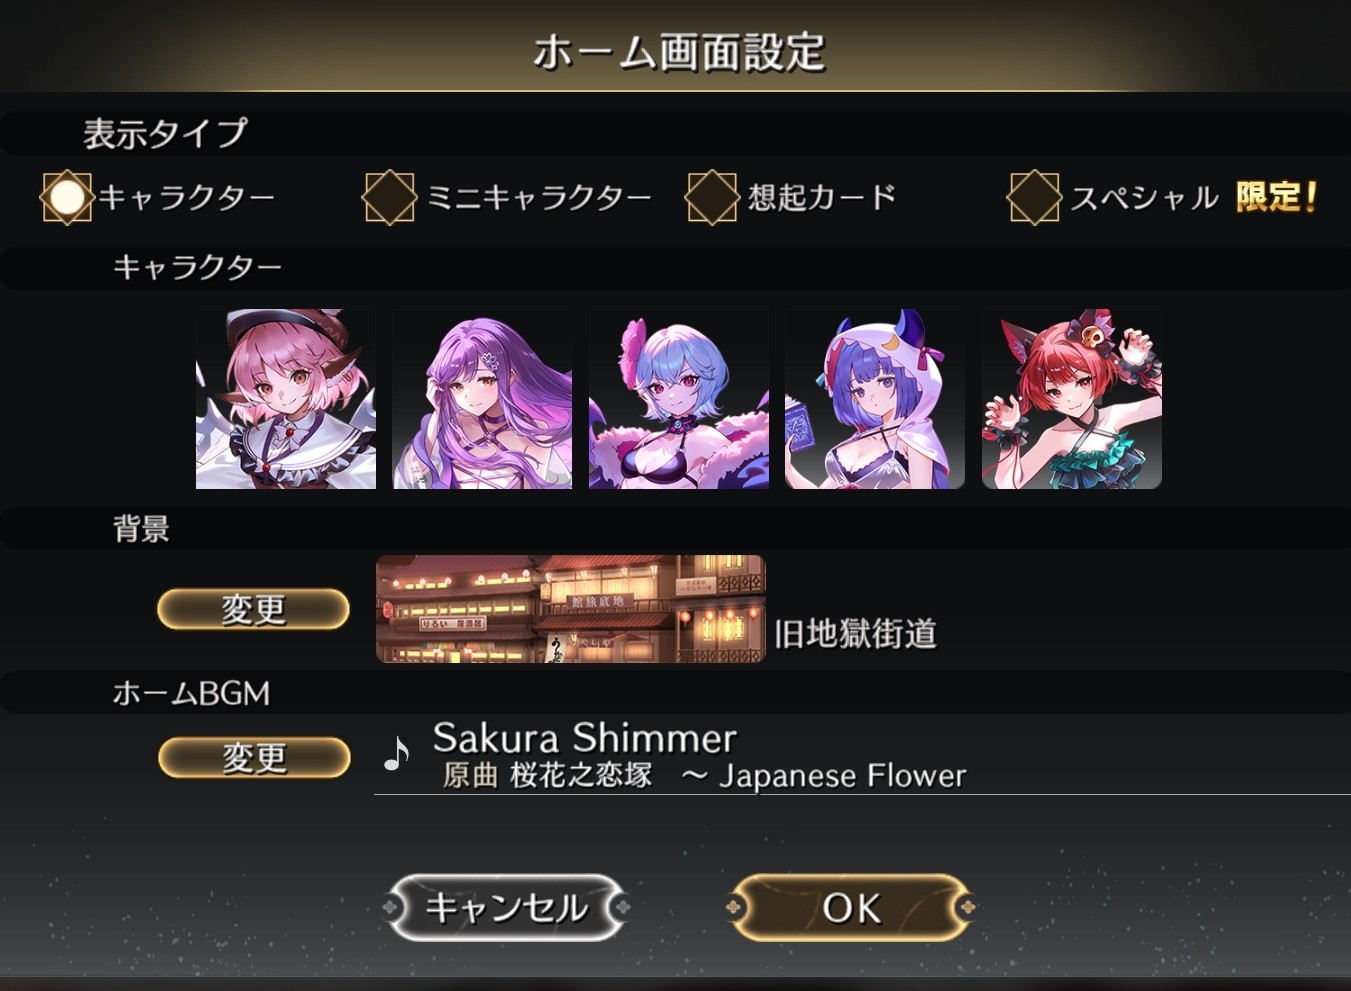
Task: Open the 旧地獄街道 background preview image
Action: coord(571,609)
